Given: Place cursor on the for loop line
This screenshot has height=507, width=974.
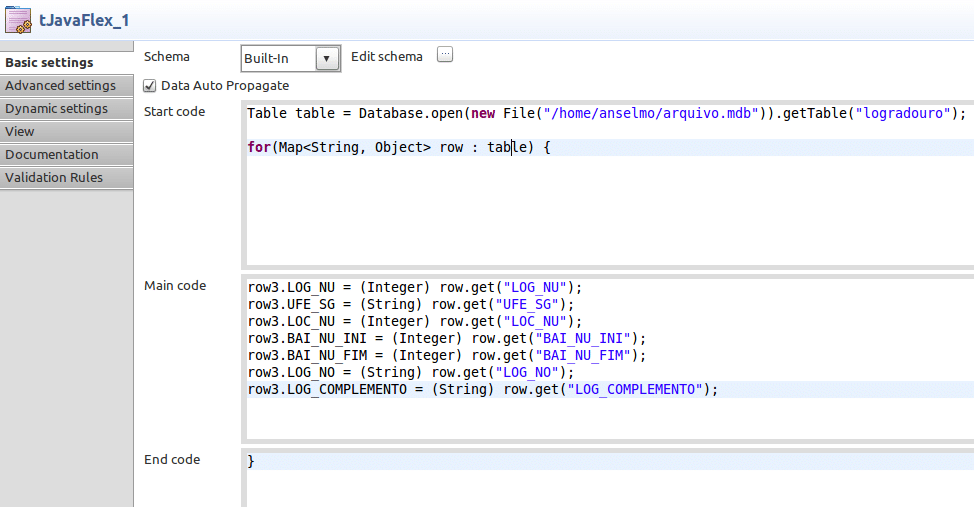Looking at the screenshot, I should point(399,148).
